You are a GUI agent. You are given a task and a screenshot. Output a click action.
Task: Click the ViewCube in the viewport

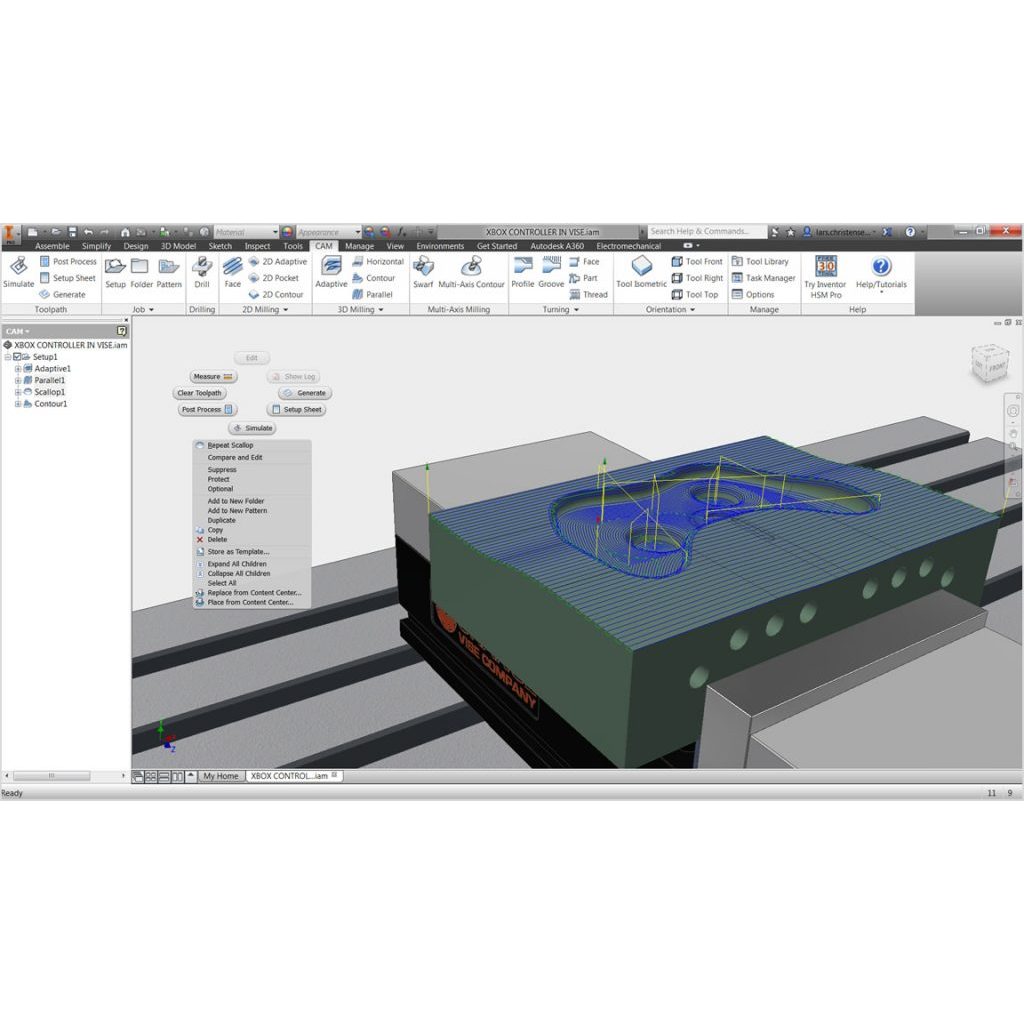pyautogui.click(x=989, y=363)
